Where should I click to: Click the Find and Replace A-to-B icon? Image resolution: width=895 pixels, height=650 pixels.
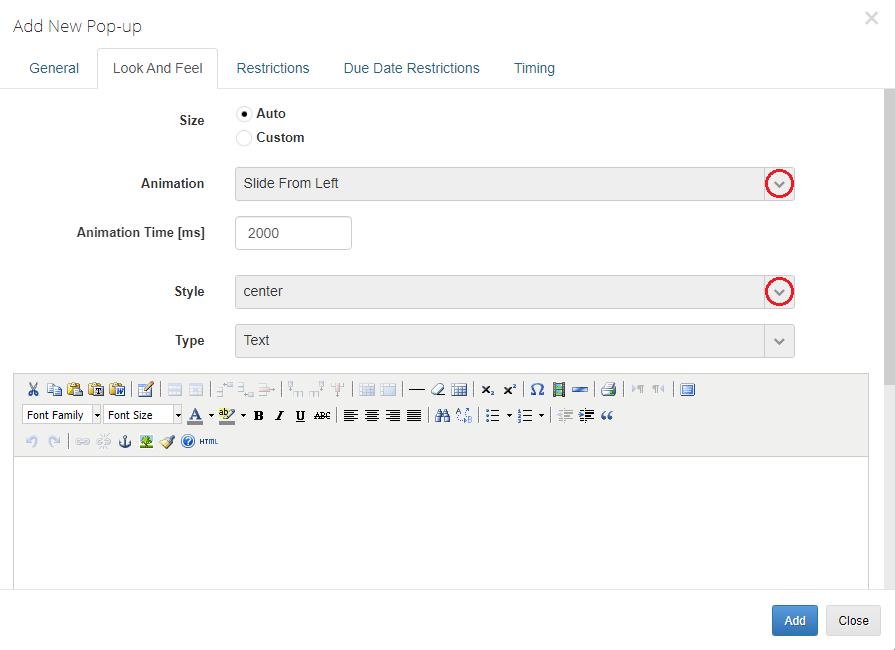464,415
